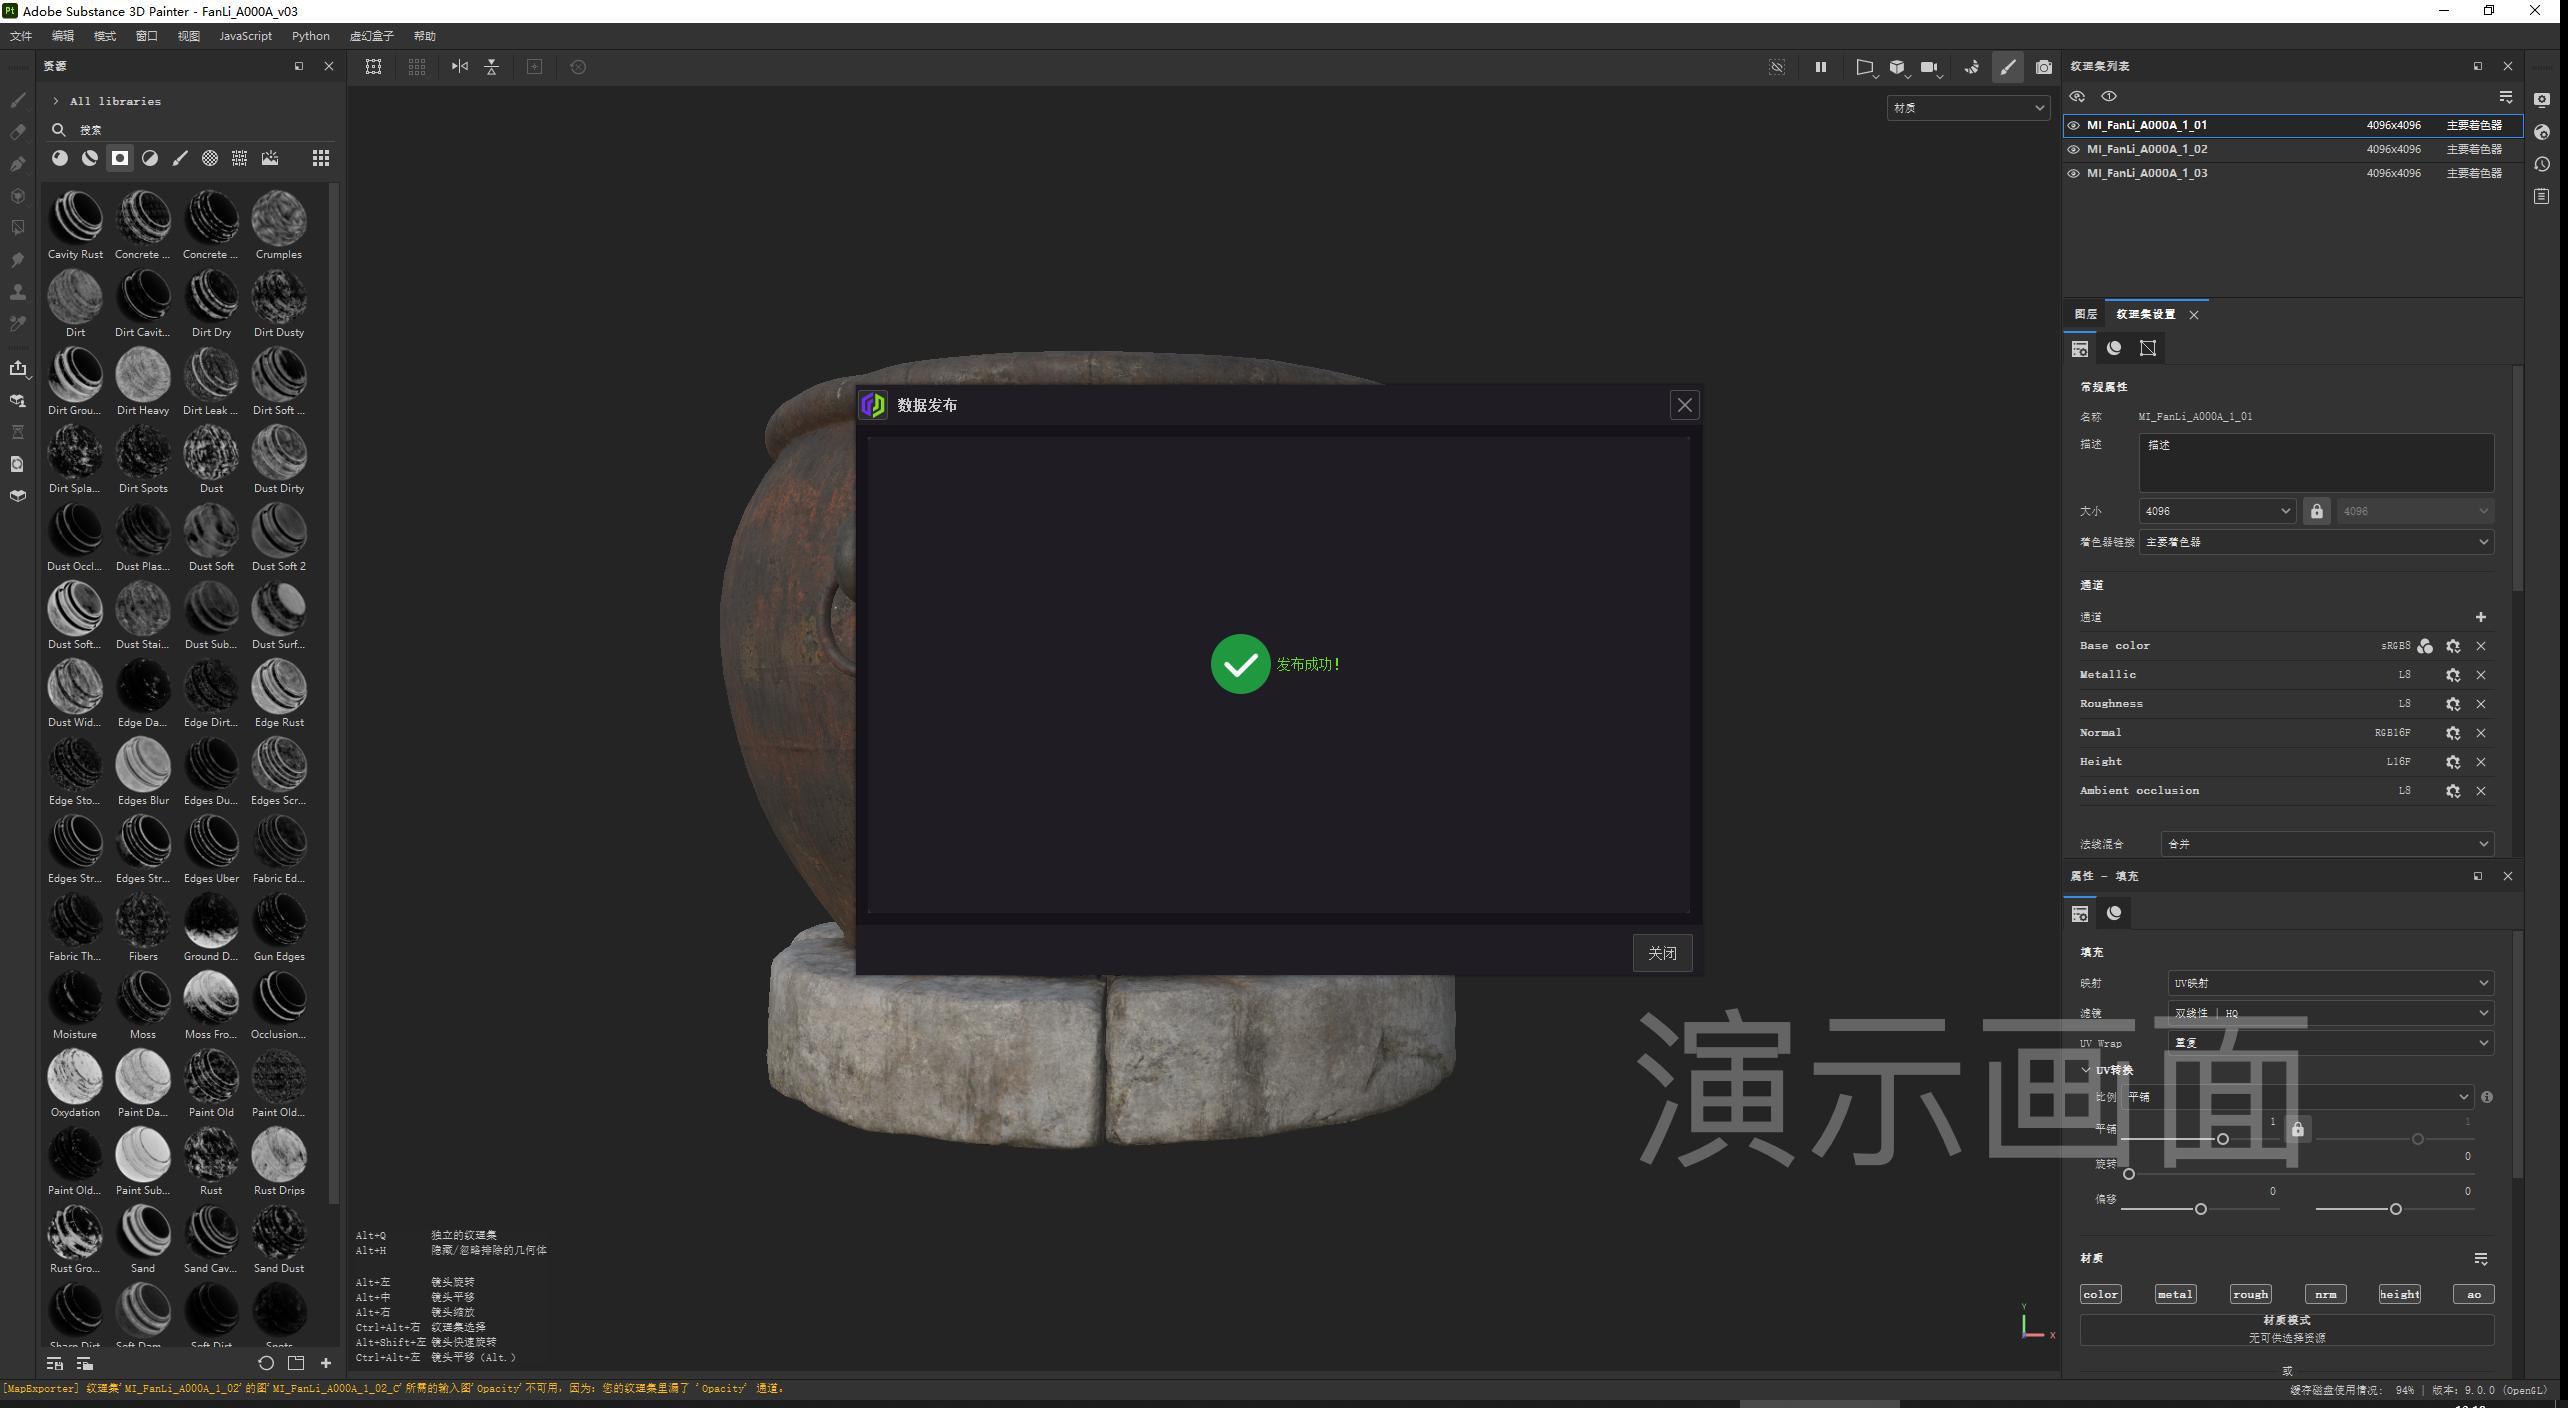Toggle visibility of MI_FanLi_A000A_1_01 texture set
This screenshot has height=1408, width=2568.
click(2074, 126)
